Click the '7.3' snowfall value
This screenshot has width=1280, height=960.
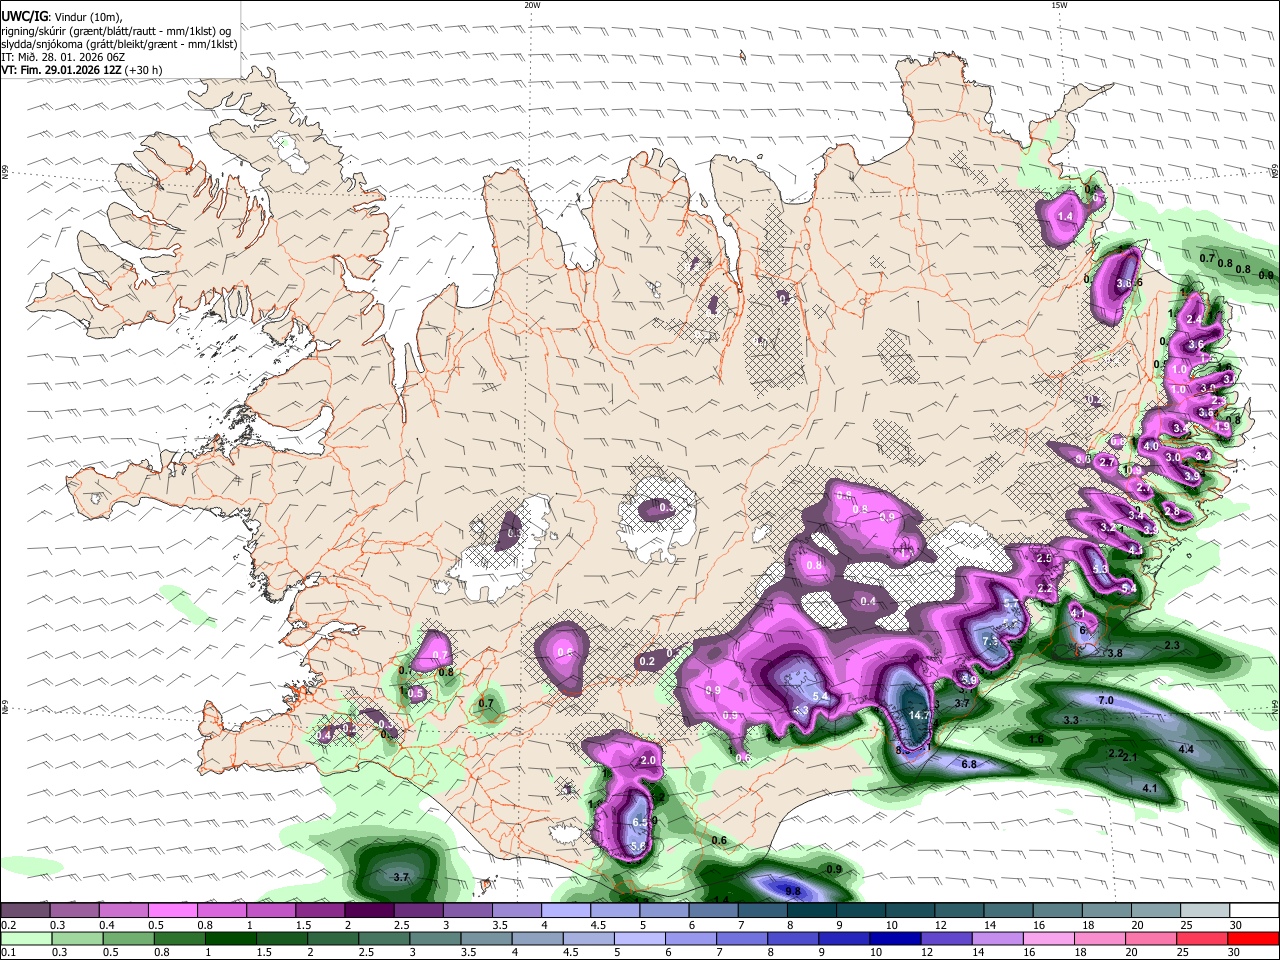[x=991, y=641]
